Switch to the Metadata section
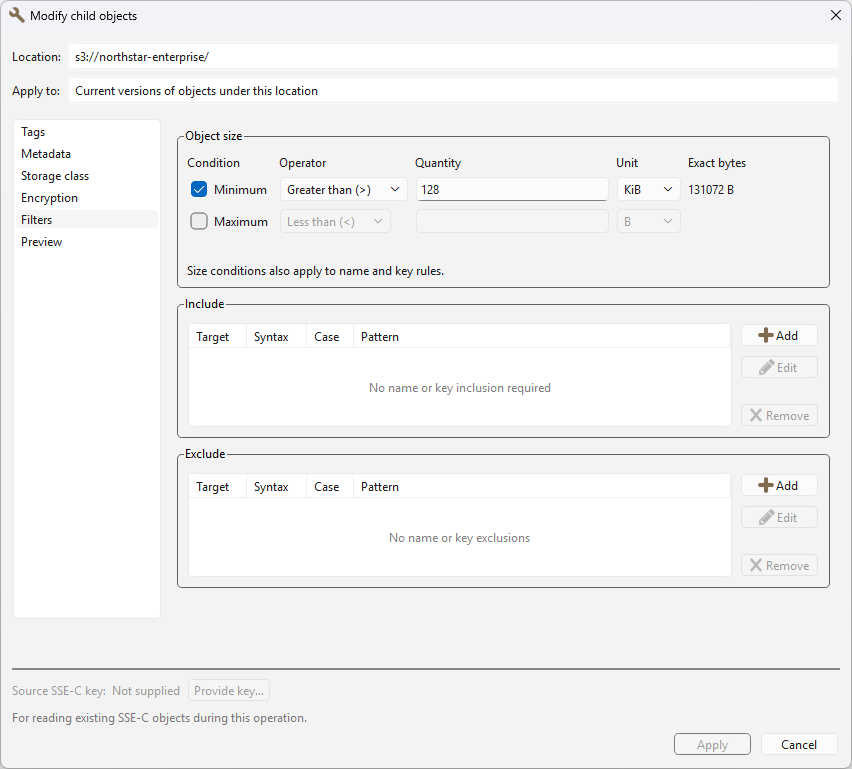 coord(86,154)
